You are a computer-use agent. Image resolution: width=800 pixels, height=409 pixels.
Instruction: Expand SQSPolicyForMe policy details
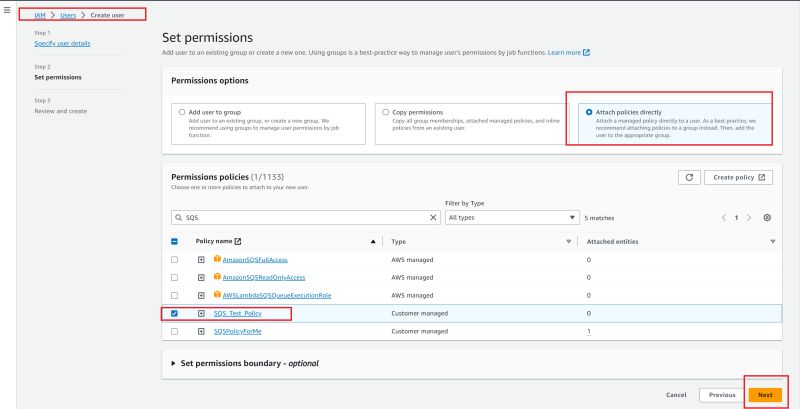point(201,331)
